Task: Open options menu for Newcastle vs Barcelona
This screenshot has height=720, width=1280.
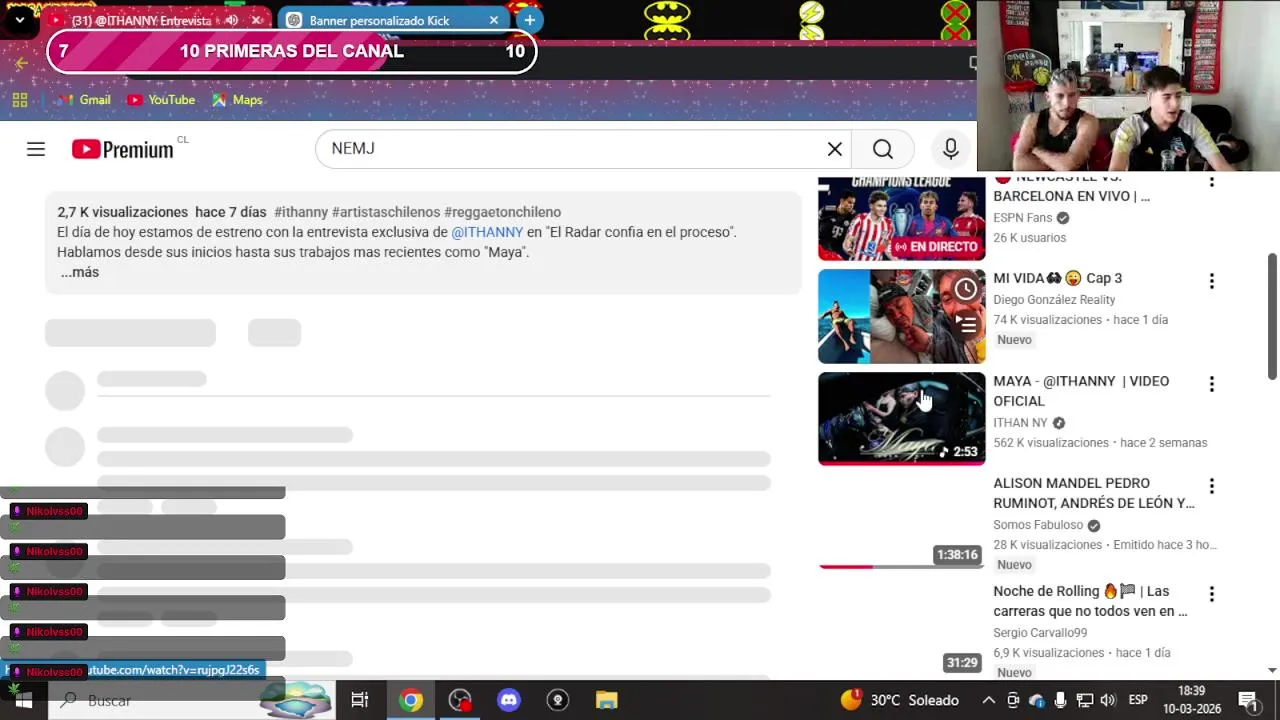Action: point(1211,181)
